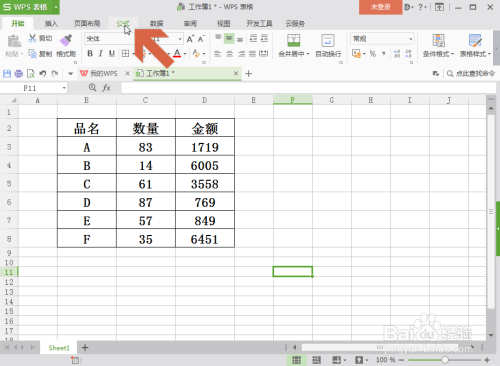Open the cell borders tool

tap(125, 53)
